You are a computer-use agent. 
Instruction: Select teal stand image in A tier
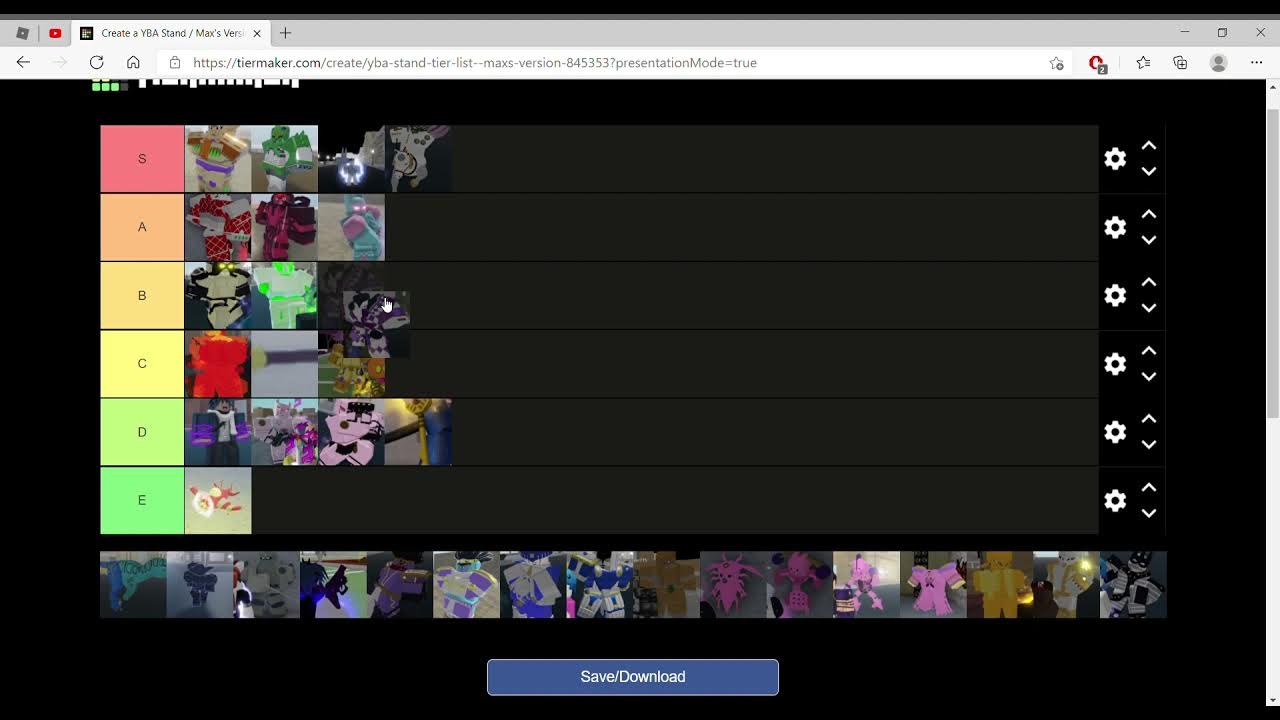click(x=351, y=227)
